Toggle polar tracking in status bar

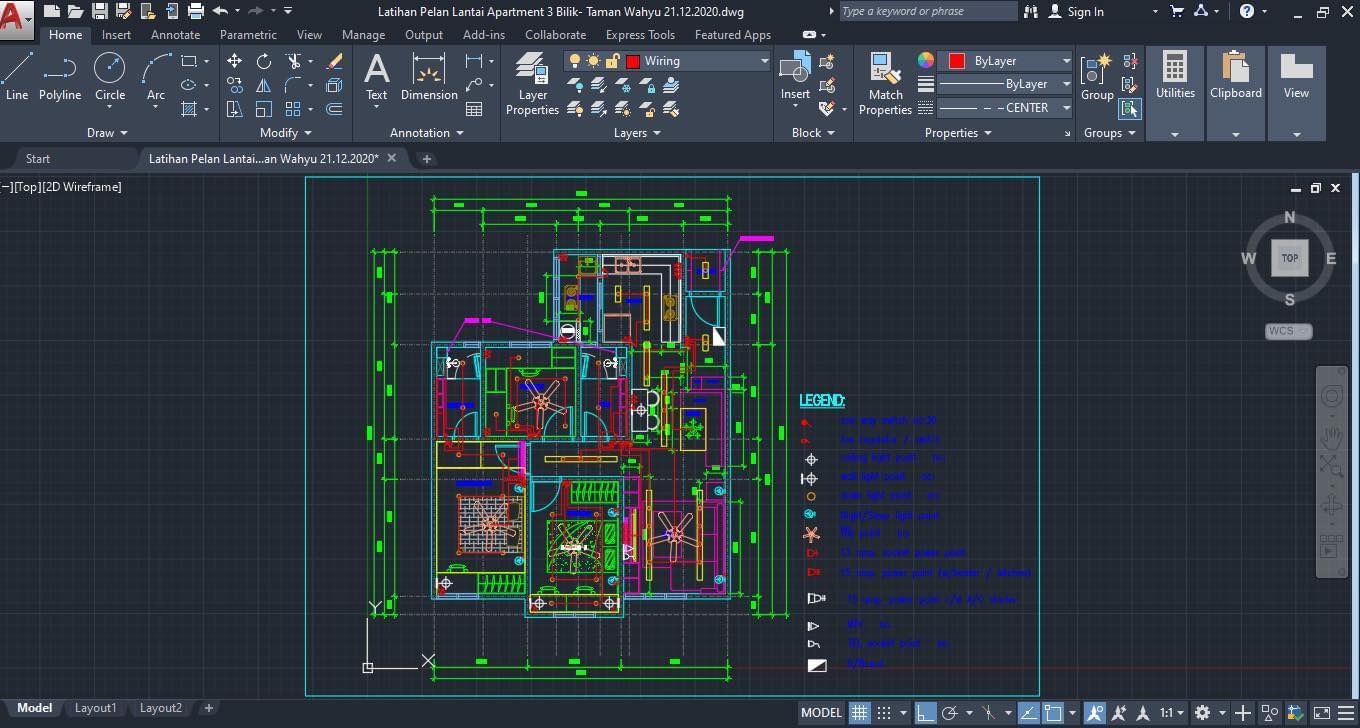pyautogui.click(x=950, y=713)
